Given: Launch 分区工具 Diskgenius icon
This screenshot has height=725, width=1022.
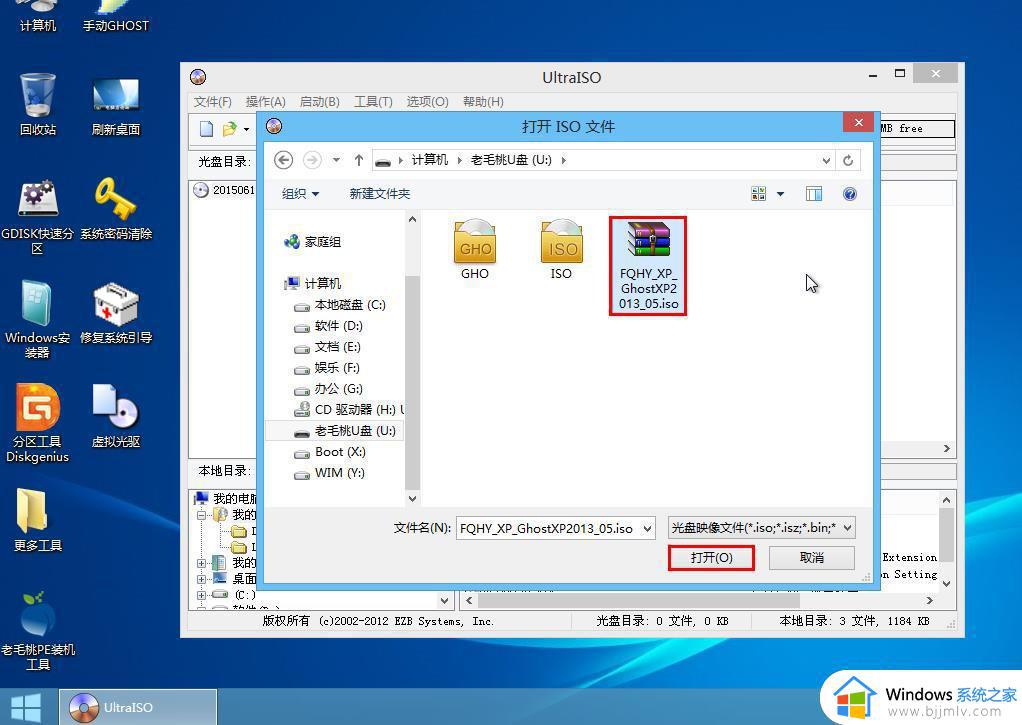Looking at the screenshot, I should (37, 423).
